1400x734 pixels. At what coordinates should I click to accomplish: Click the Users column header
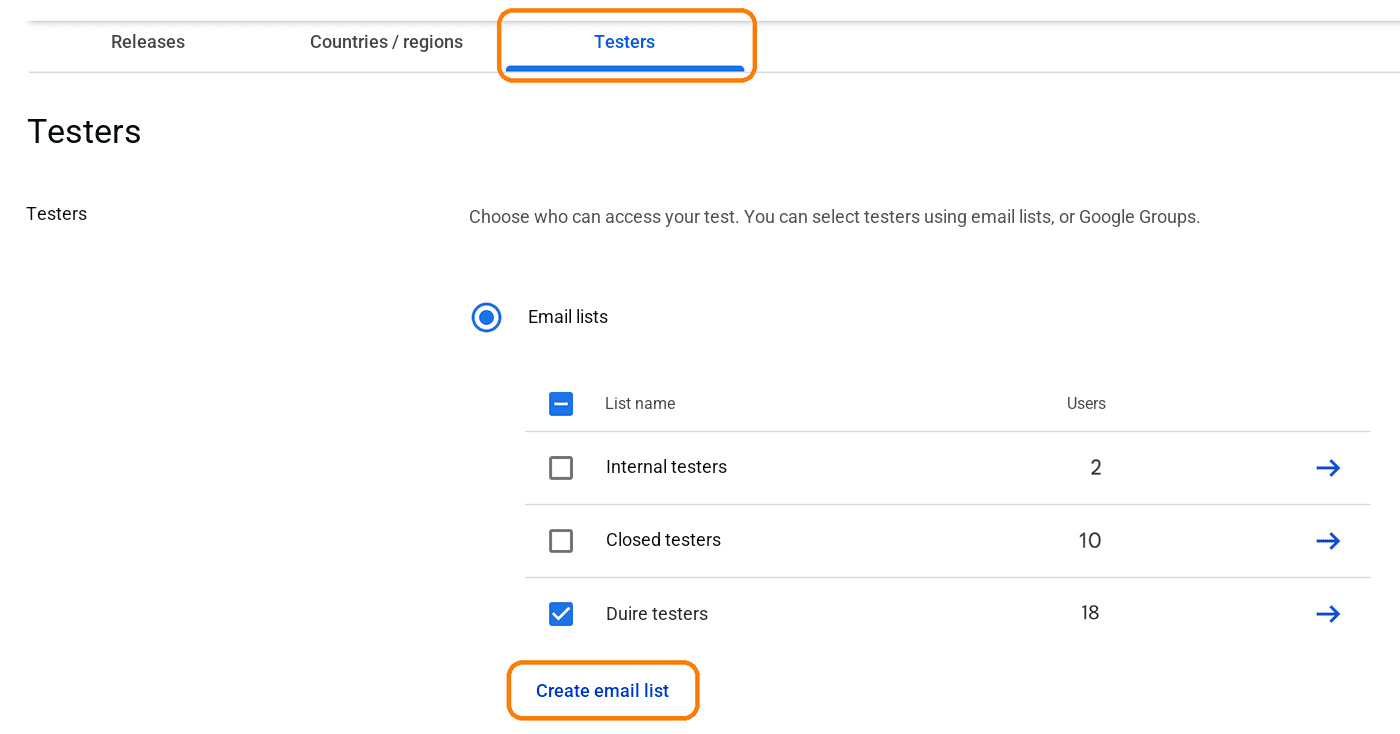1086,404
